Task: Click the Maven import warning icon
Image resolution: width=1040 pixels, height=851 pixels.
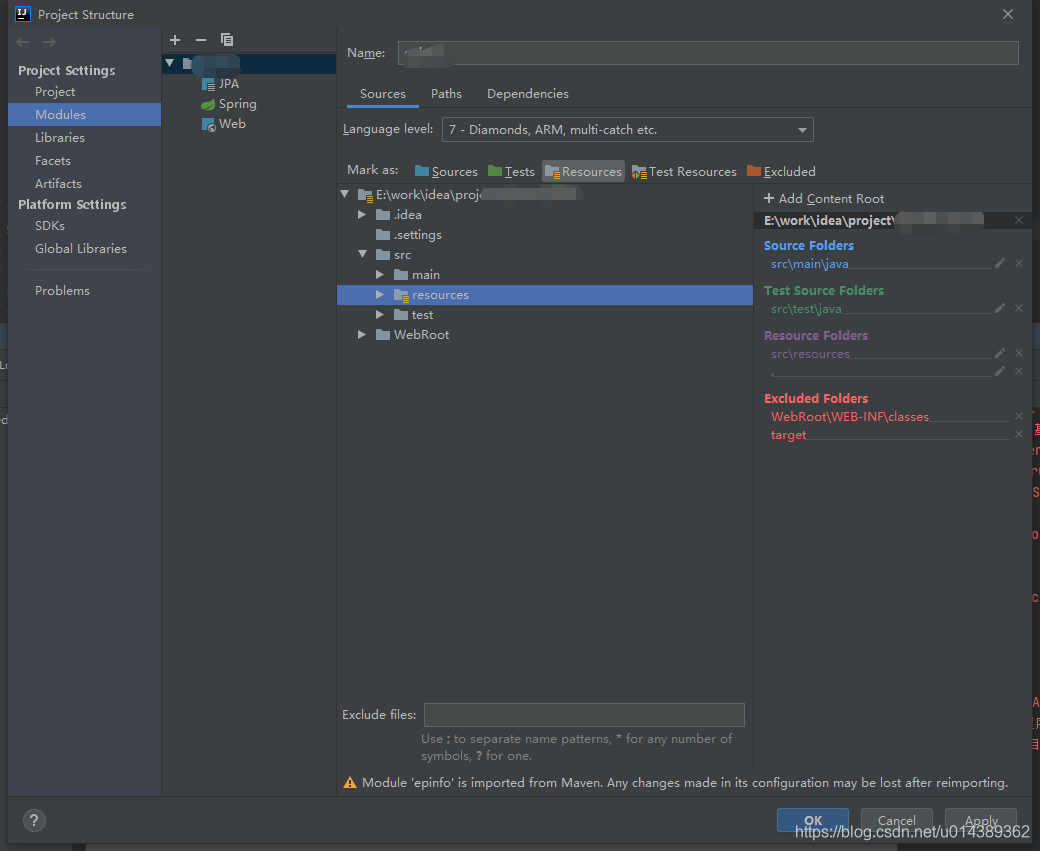Action: point(350,783)
